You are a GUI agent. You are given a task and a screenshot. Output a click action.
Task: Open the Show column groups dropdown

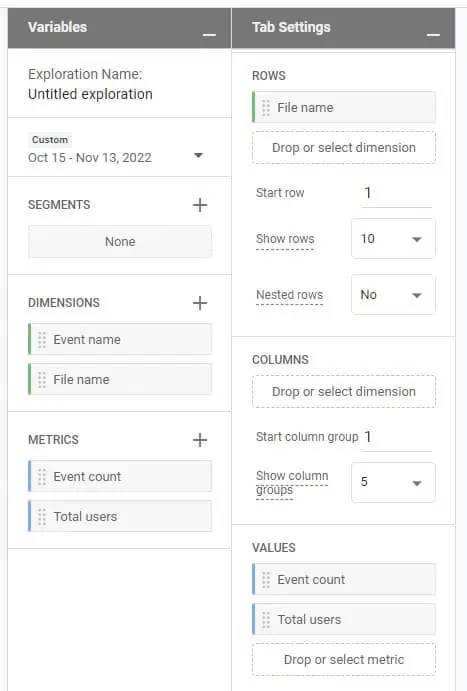[393, 483]
